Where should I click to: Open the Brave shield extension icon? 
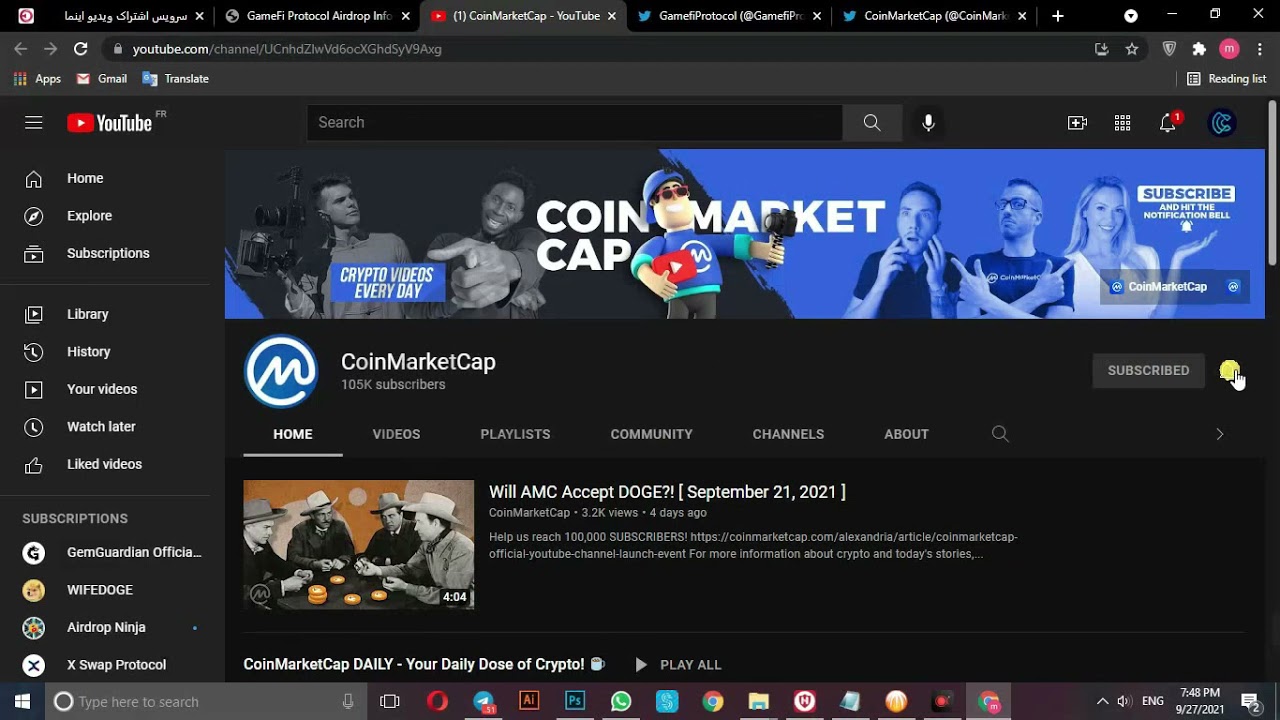[x=1169, y=49]
